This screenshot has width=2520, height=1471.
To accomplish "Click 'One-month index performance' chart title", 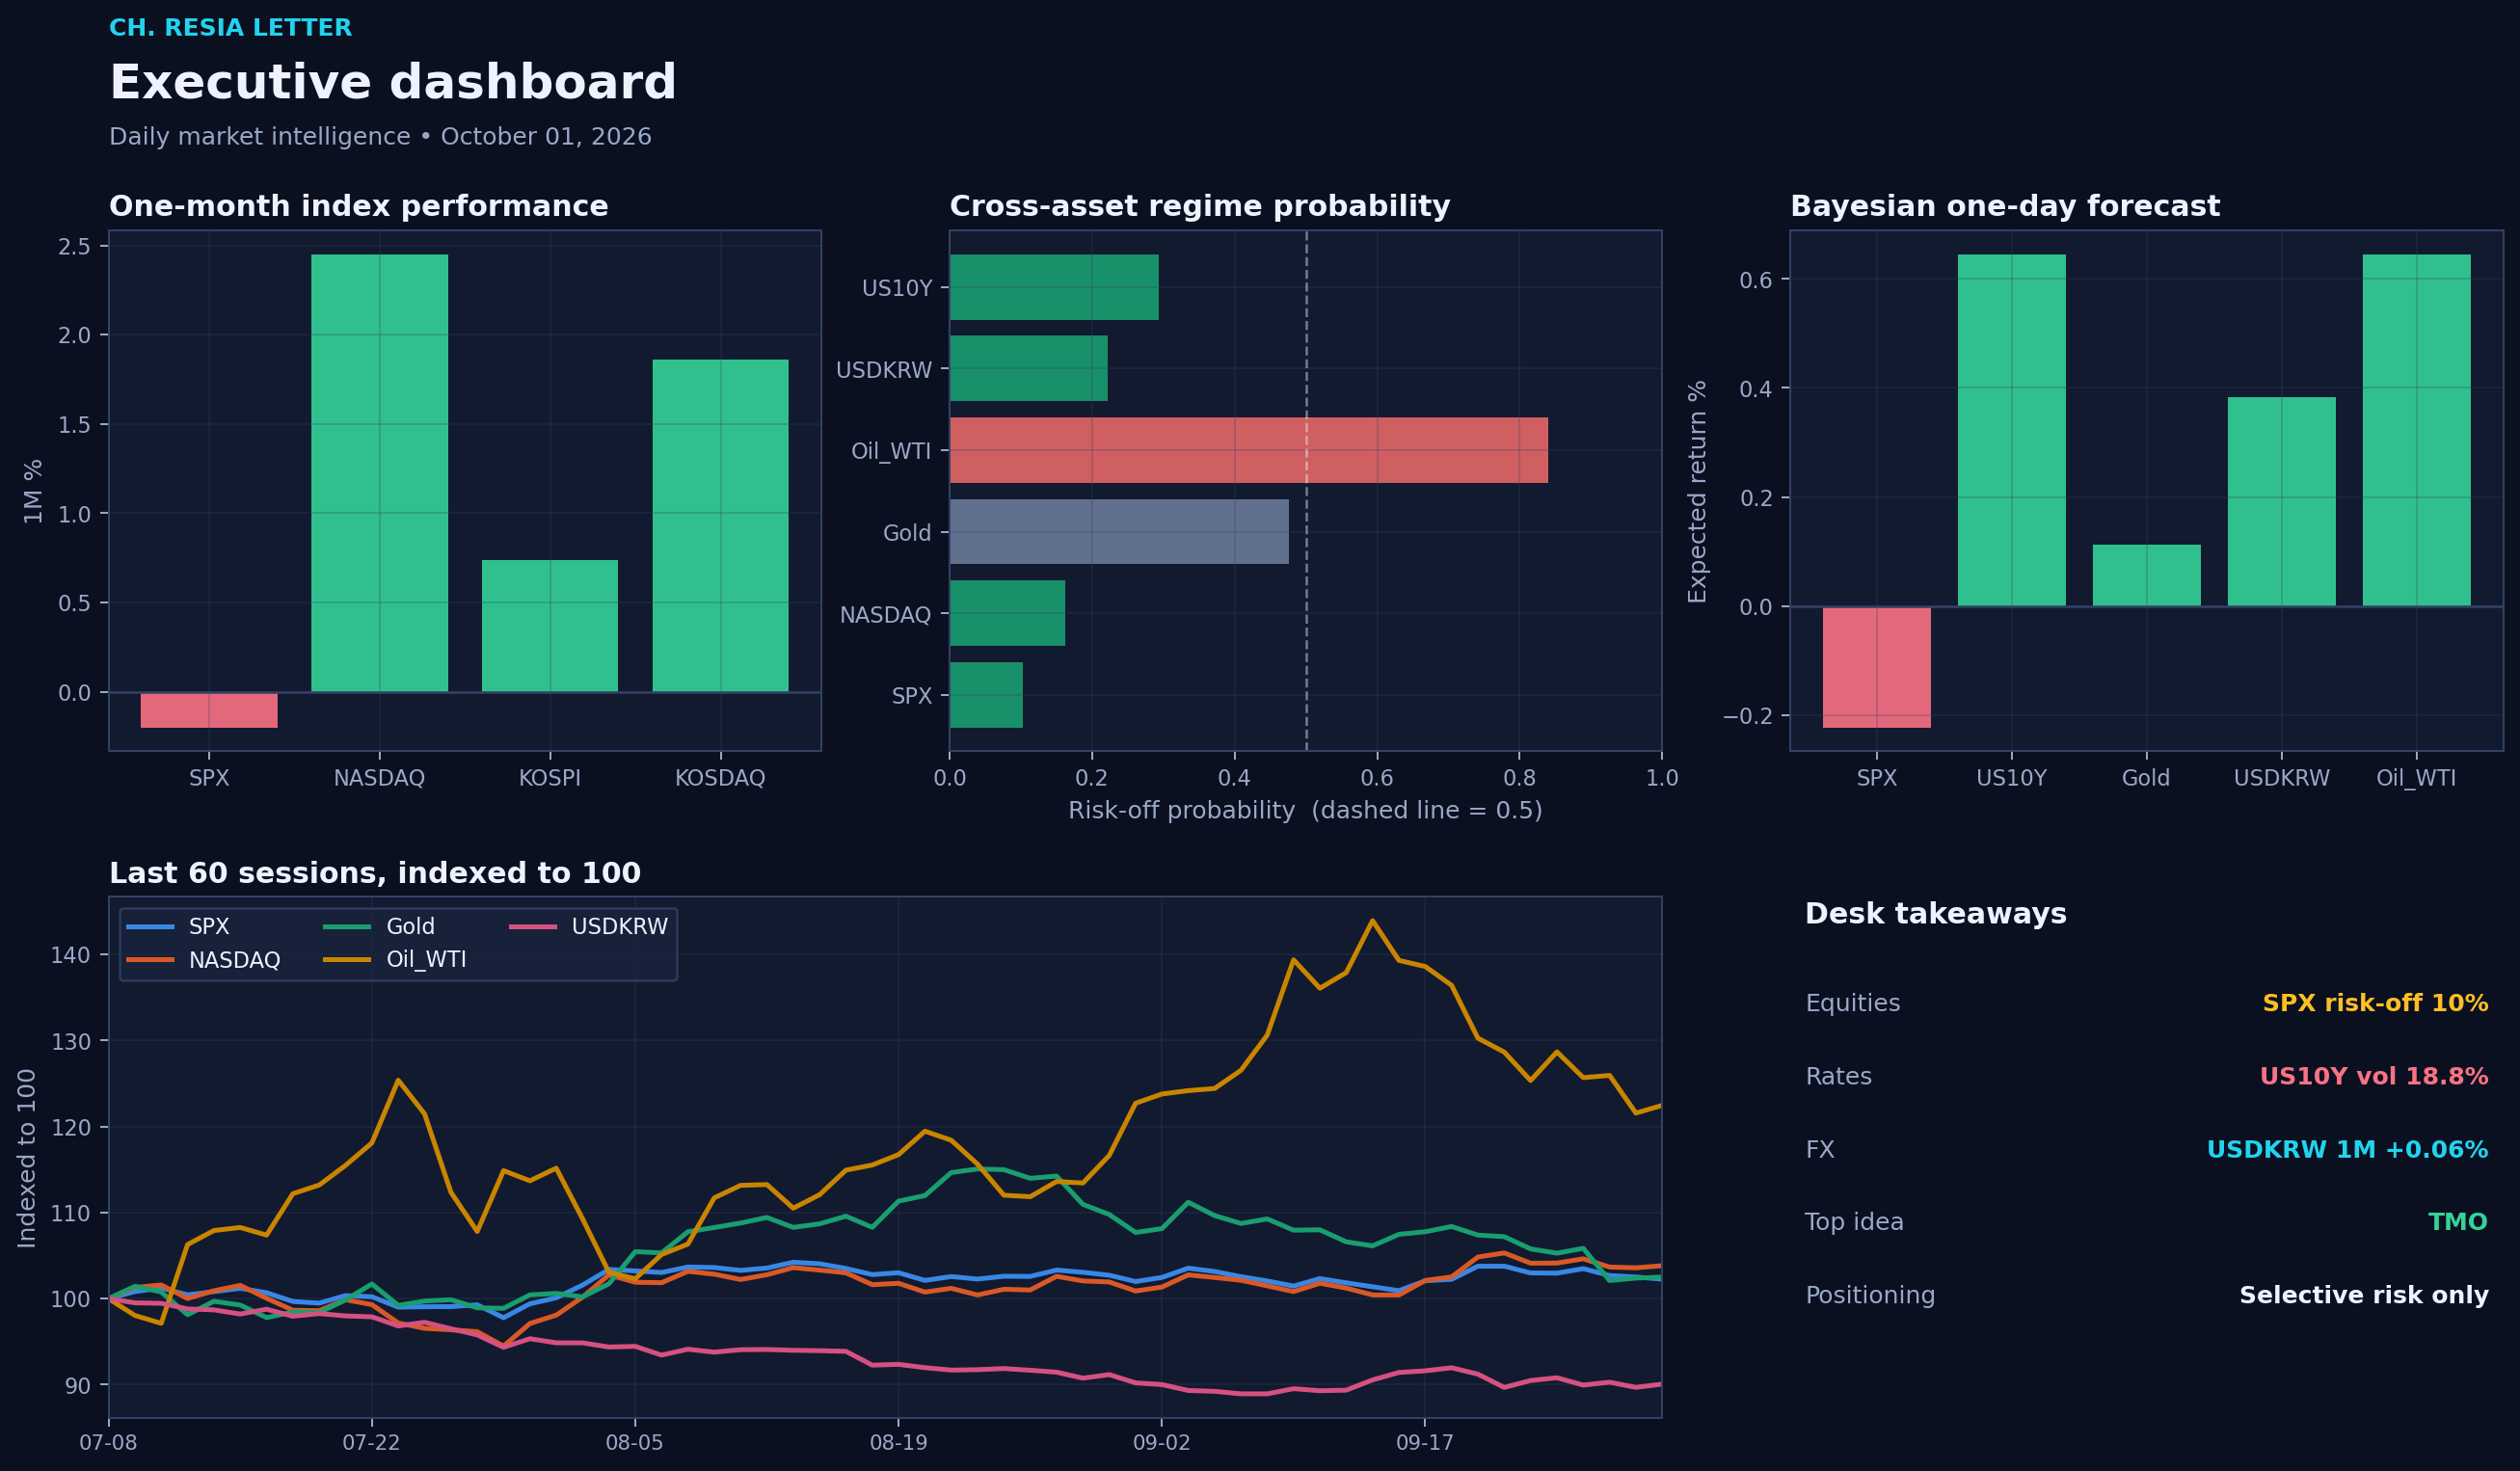I will pos(359,206).
